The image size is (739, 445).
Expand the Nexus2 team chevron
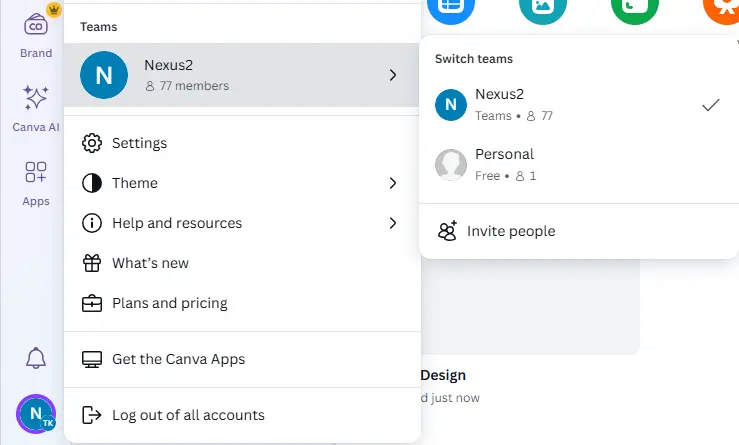393,75
